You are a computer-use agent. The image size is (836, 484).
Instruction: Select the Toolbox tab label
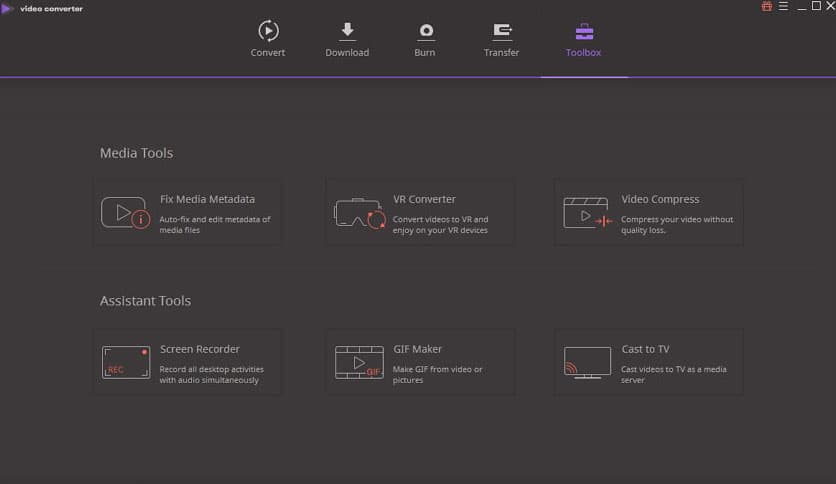tap(583, 52)
